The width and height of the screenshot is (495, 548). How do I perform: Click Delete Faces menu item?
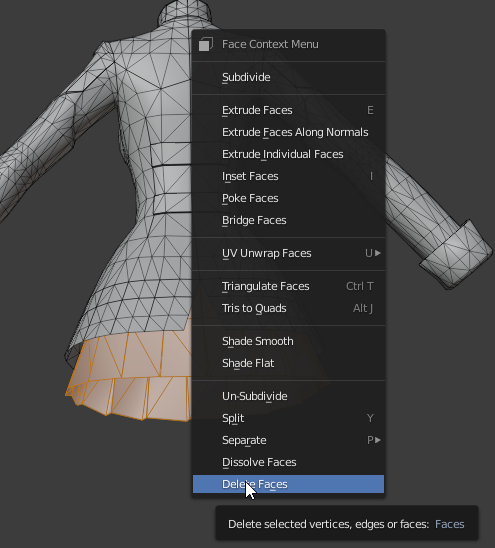(288, 484)
